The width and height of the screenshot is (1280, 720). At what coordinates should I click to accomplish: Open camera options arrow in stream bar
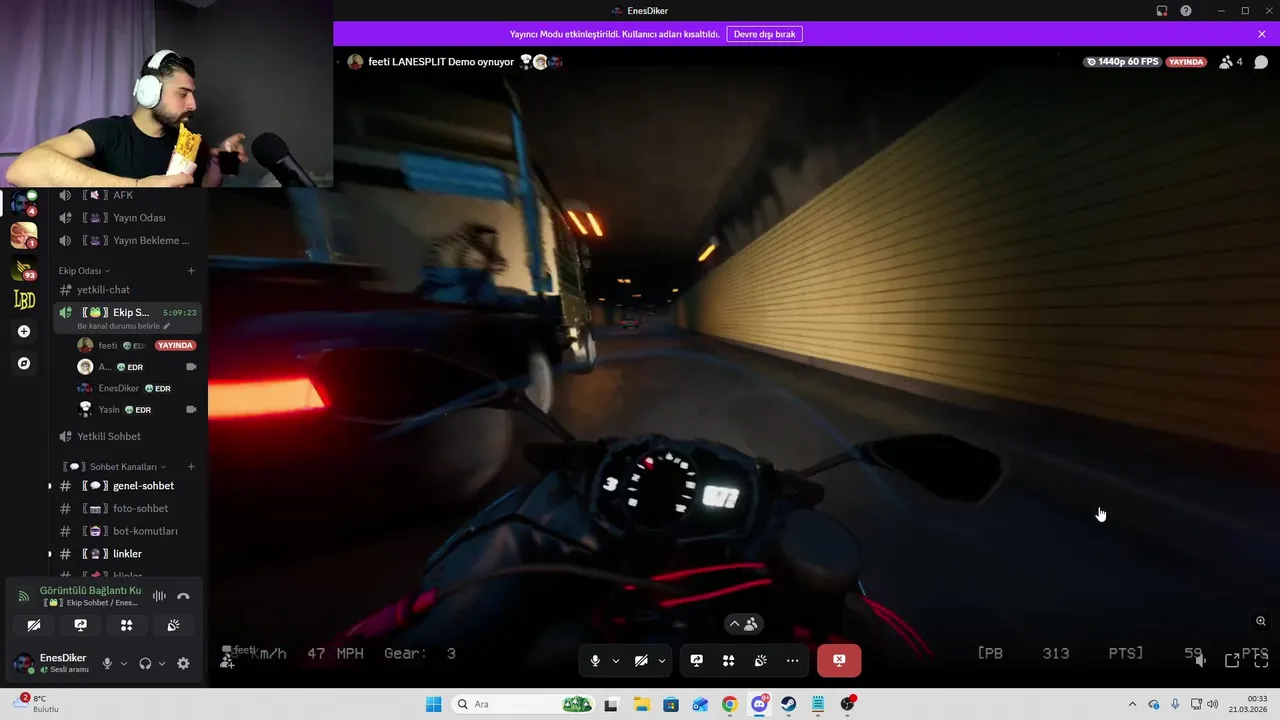(x=662, y=661)
